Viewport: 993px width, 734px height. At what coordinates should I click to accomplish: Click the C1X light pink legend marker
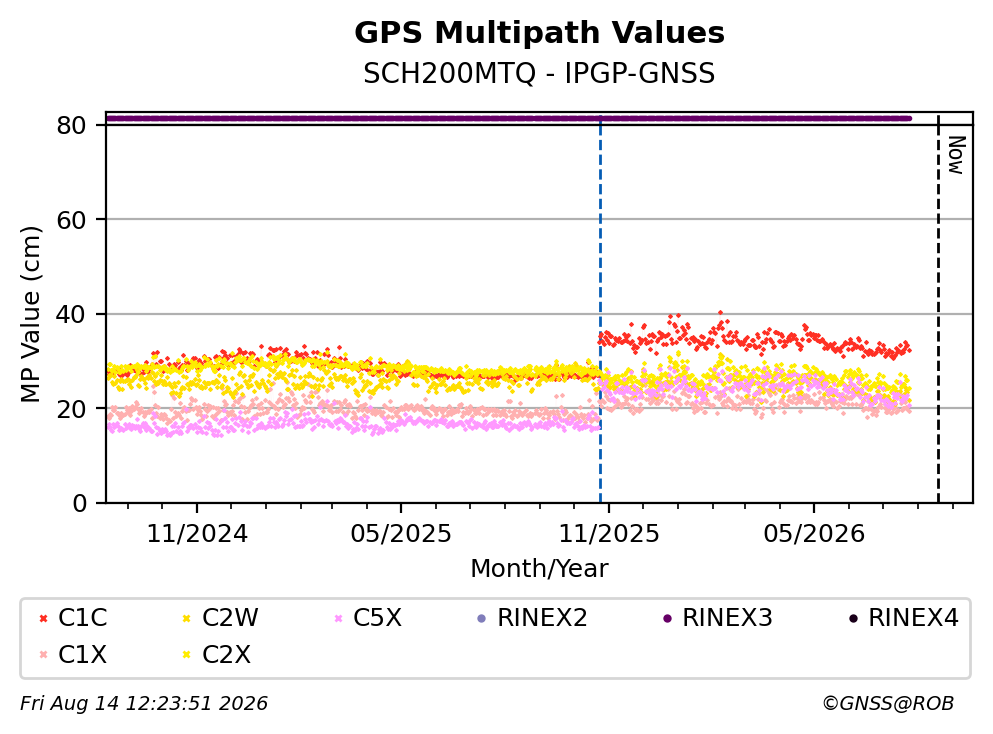click(43, 655)
